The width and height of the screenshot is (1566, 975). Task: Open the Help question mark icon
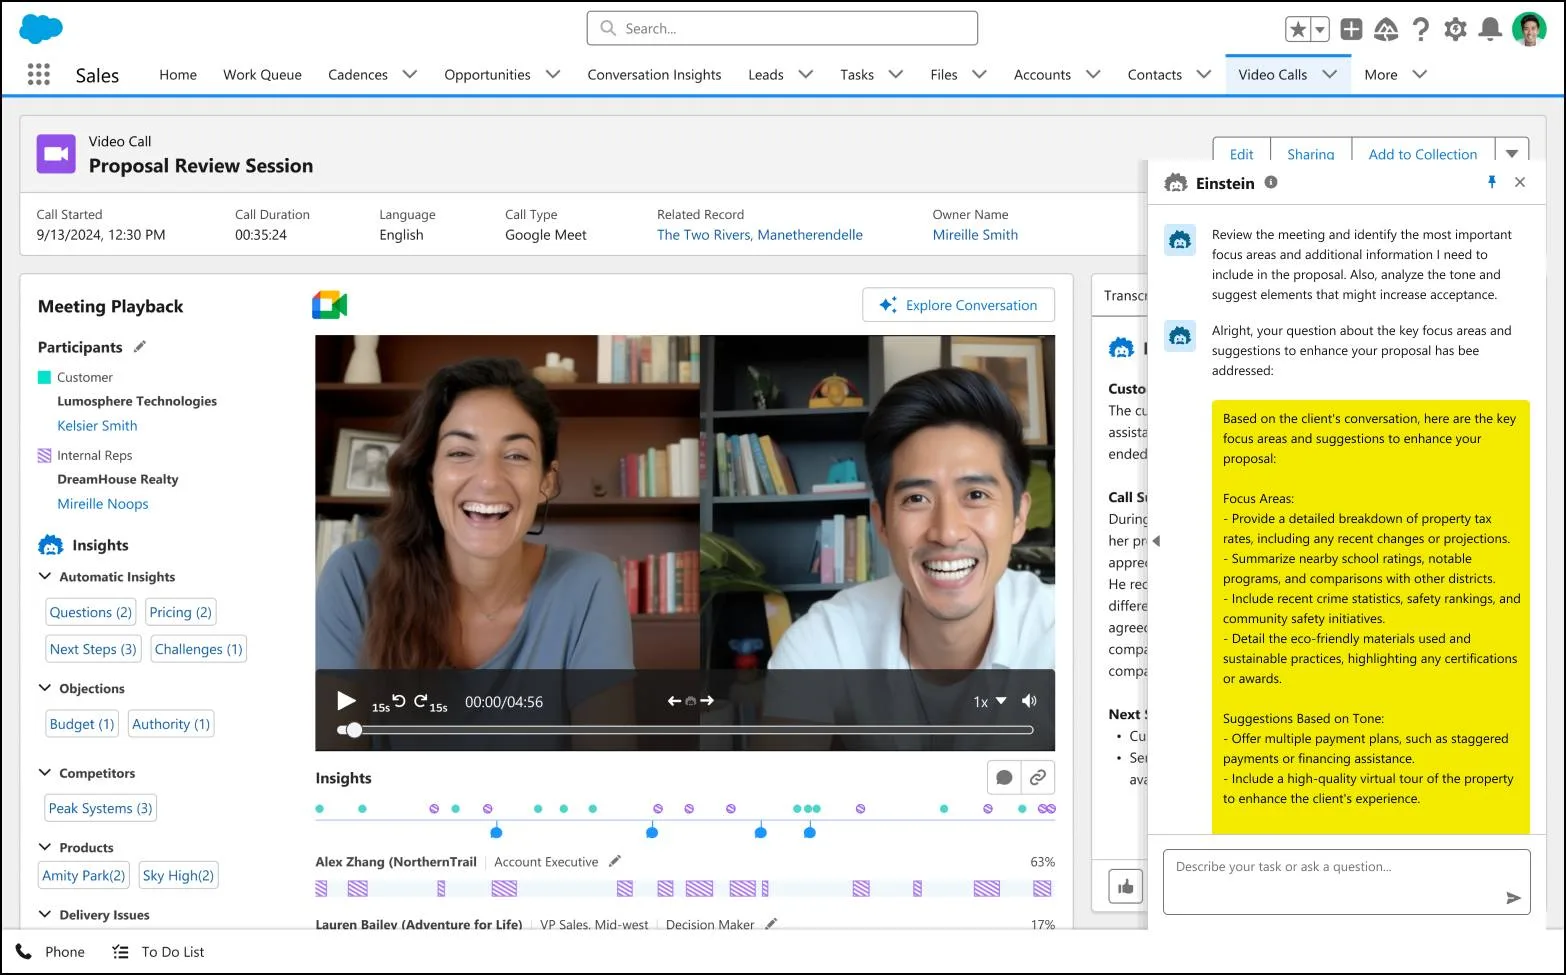click(x=1420, y=29)
